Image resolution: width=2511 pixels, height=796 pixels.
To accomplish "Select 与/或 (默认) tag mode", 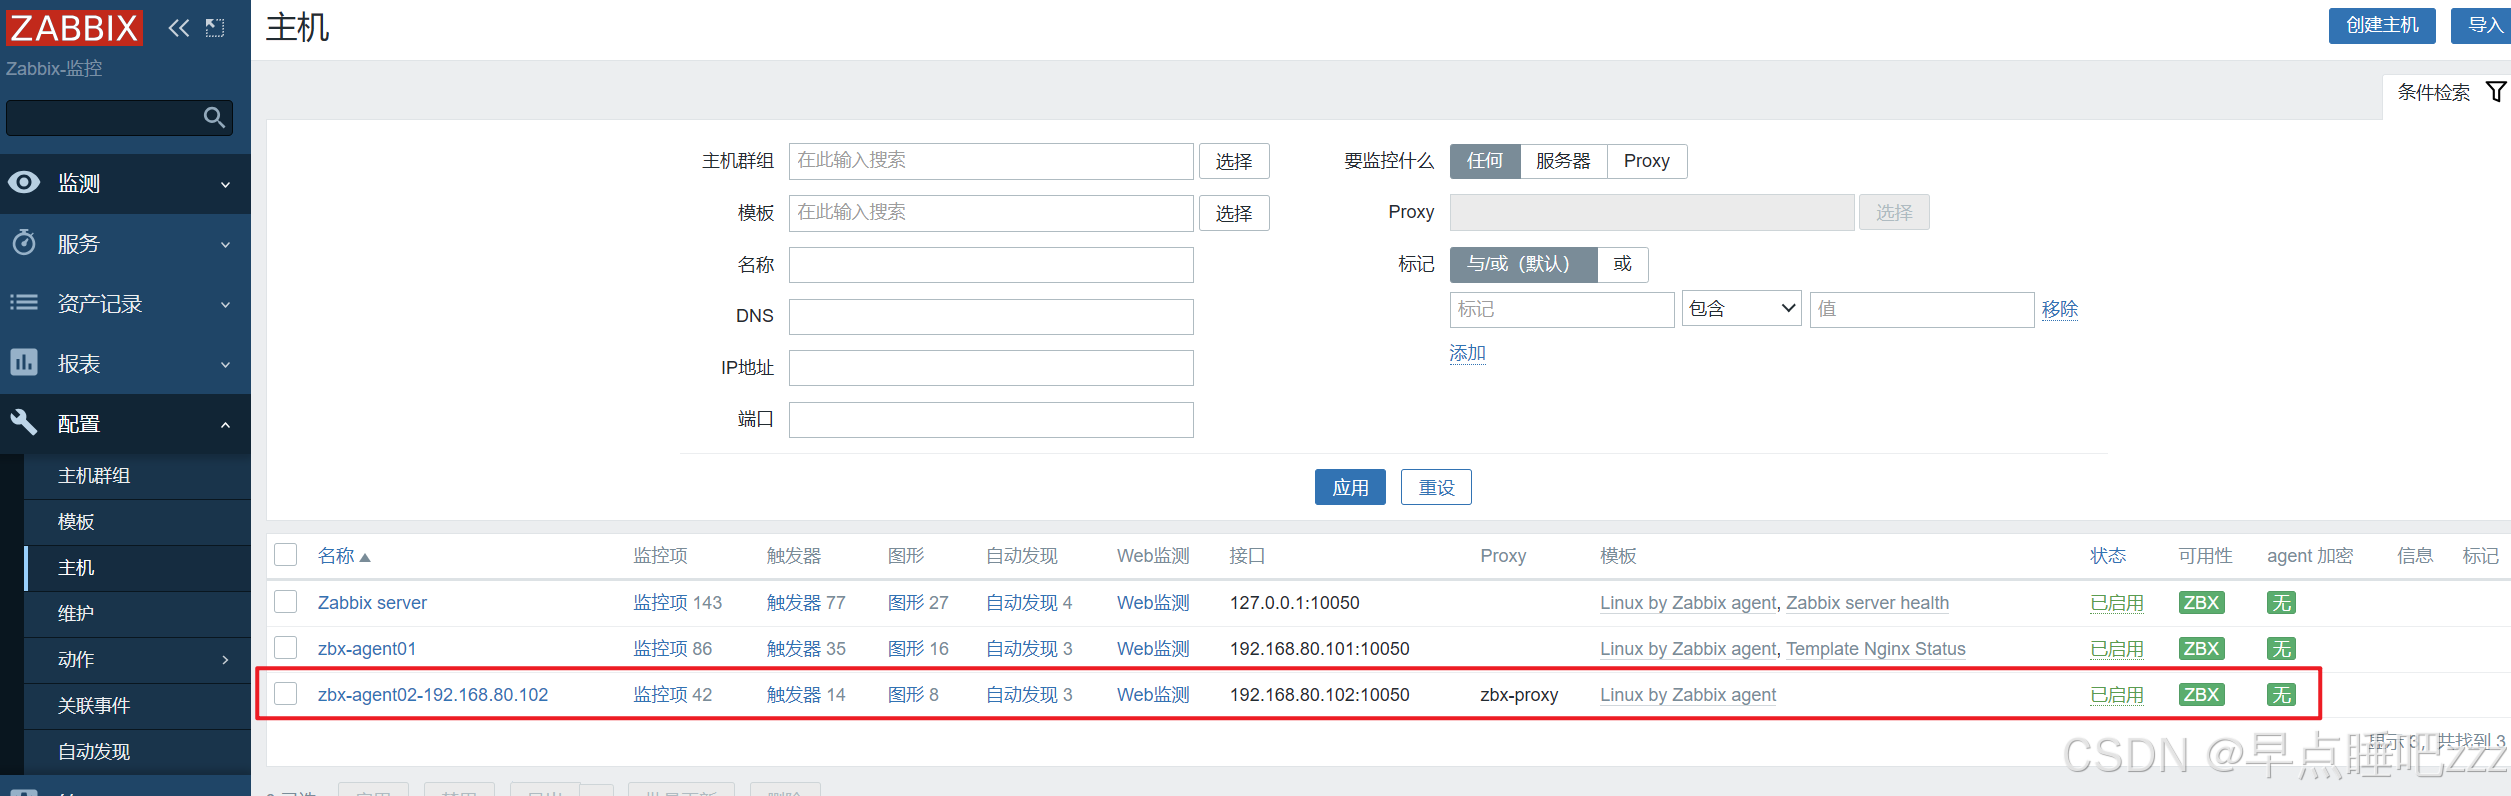I will 1523,265.
